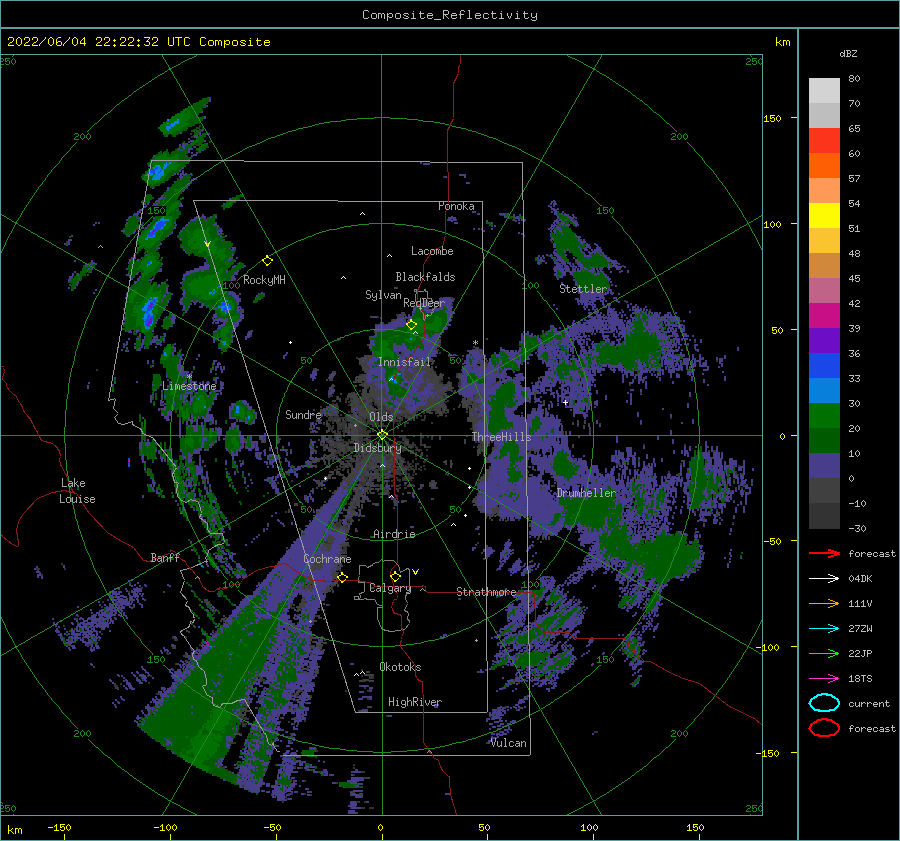Click the dBZ legend heading

[848, 53]
